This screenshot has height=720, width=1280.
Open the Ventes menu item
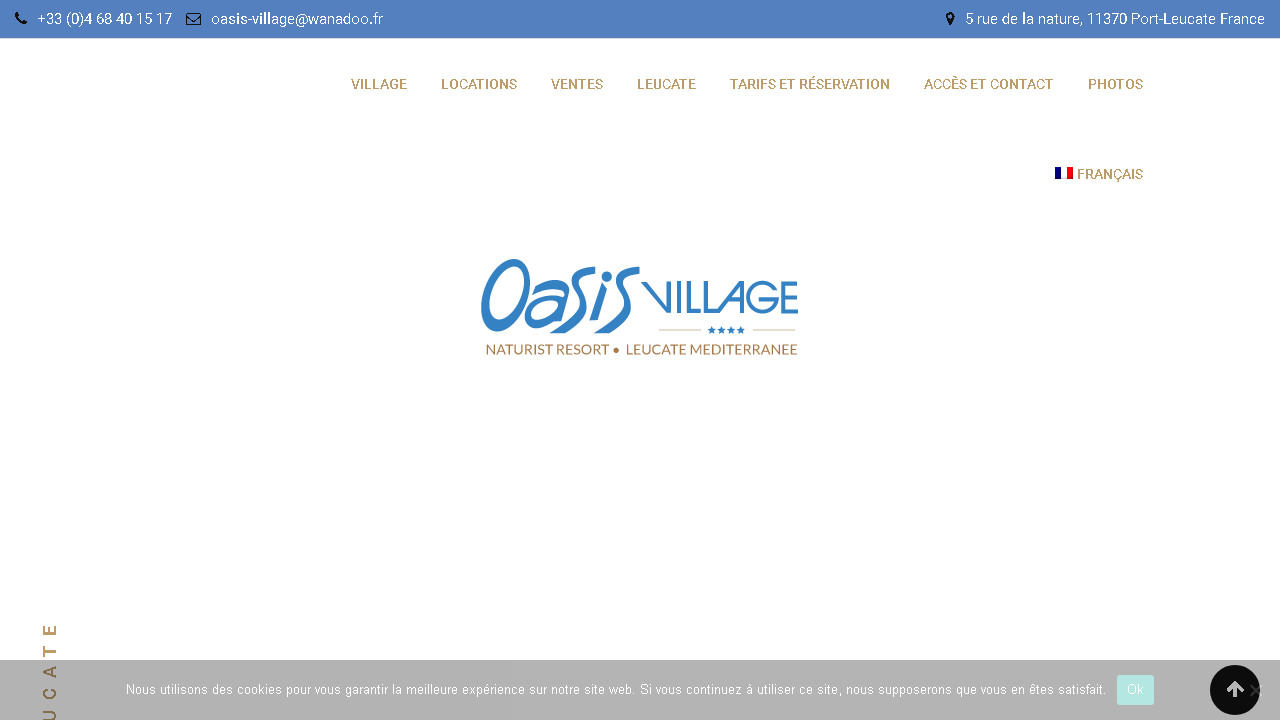click(577, 84)
